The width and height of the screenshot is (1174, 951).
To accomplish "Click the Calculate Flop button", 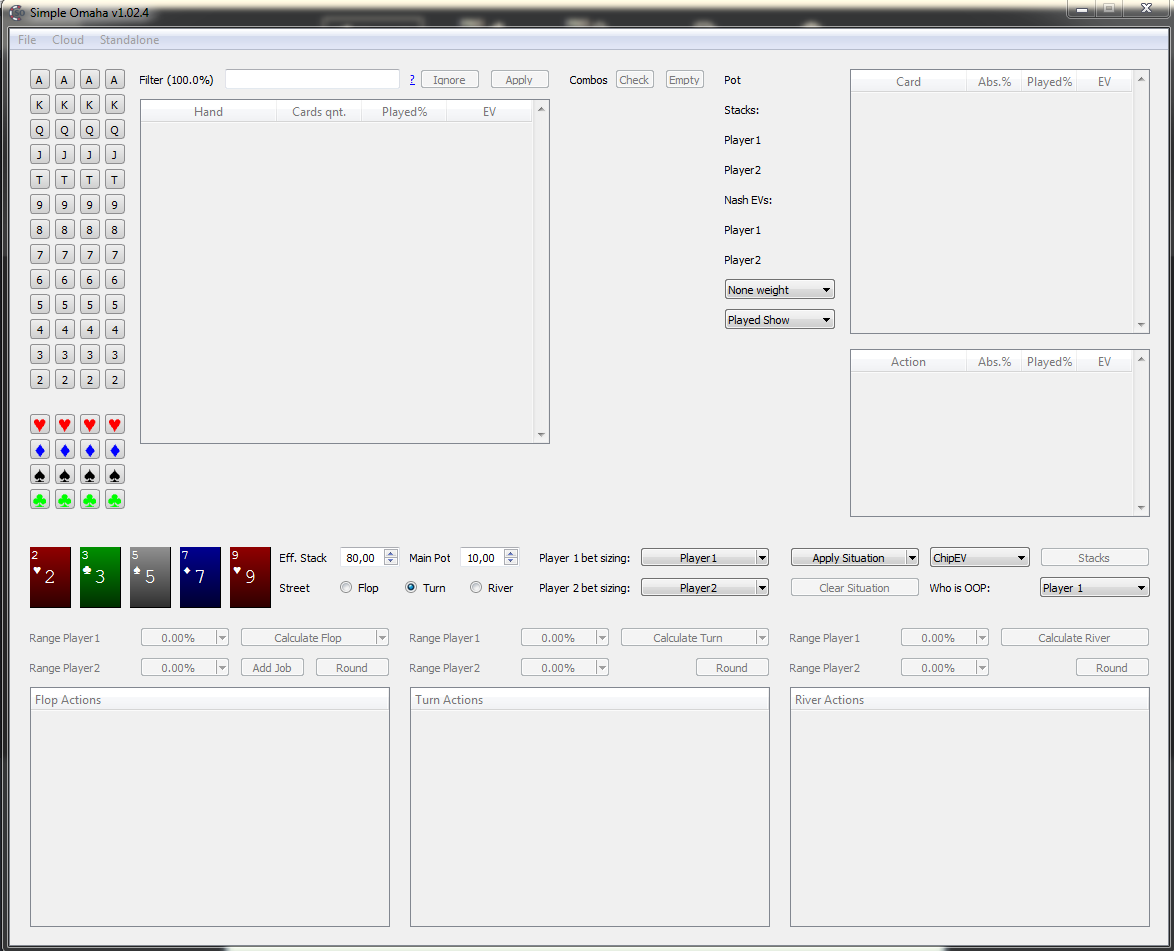I will (x=308, y=638).
